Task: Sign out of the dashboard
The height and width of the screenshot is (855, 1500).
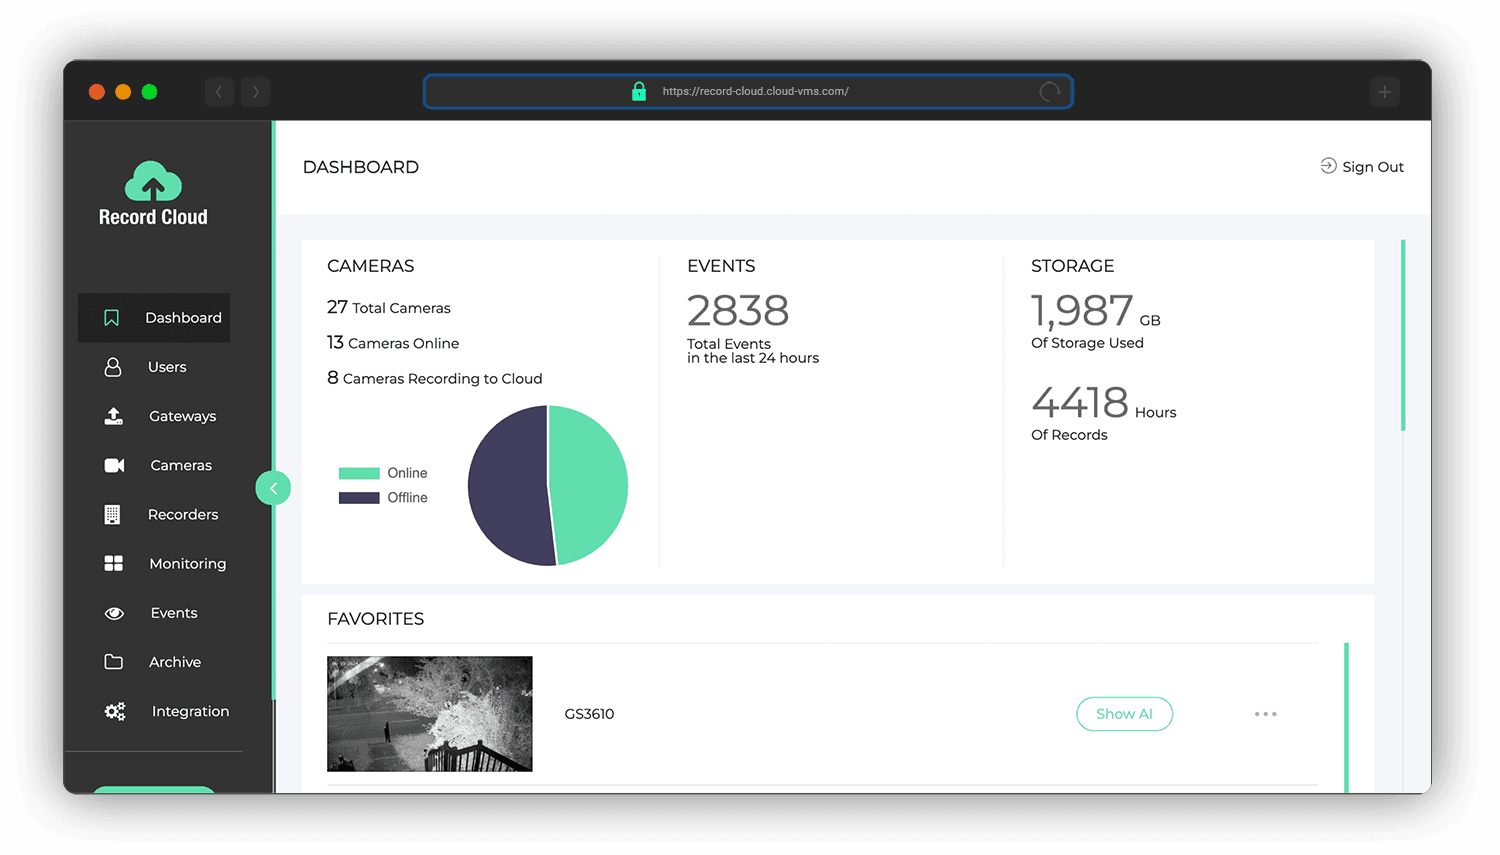Action: (x=1362, y=167)
